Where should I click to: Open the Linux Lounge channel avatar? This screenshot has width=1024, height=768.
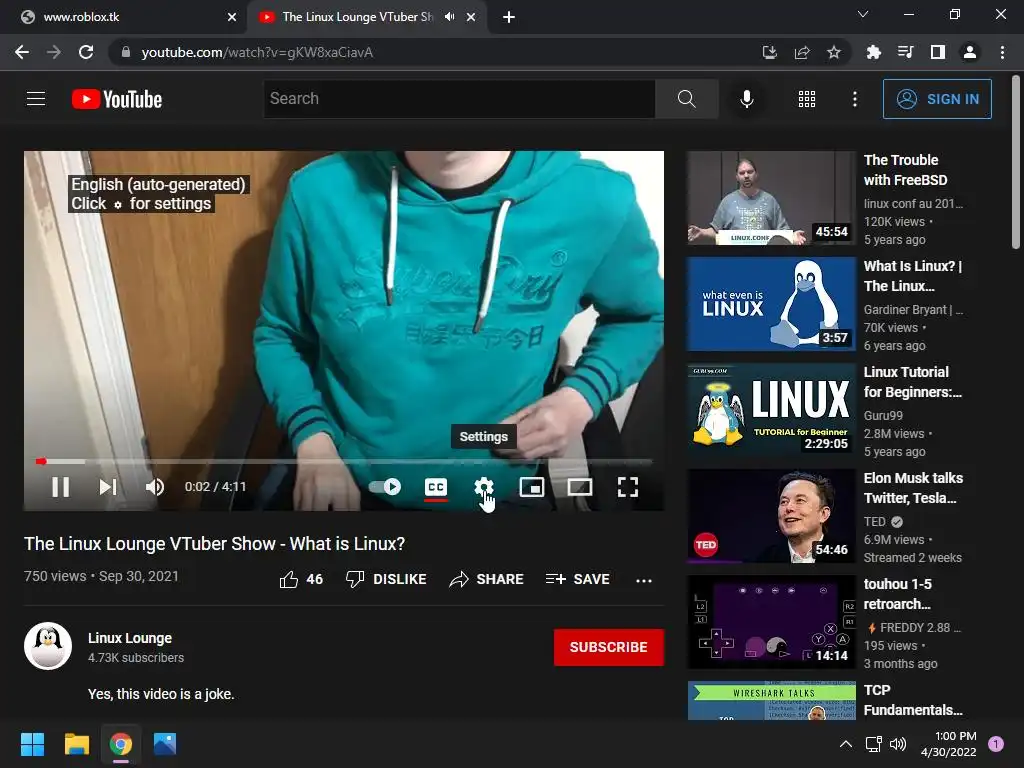point(48,646)
